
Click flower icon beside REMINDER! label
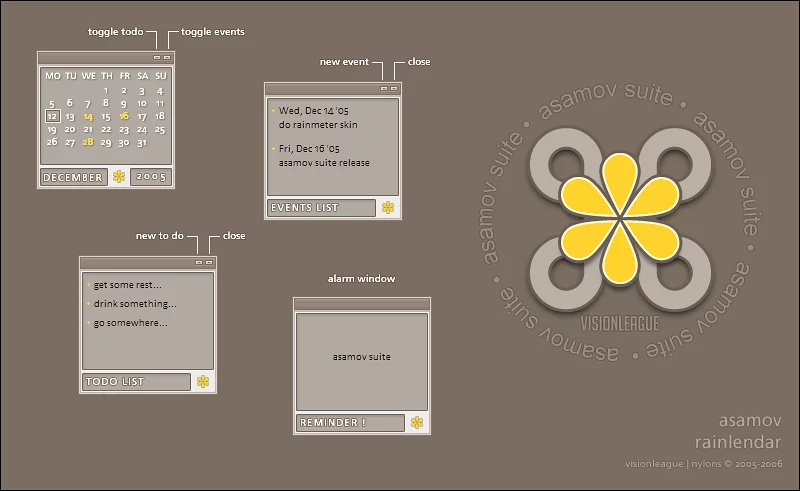[416, 423]
